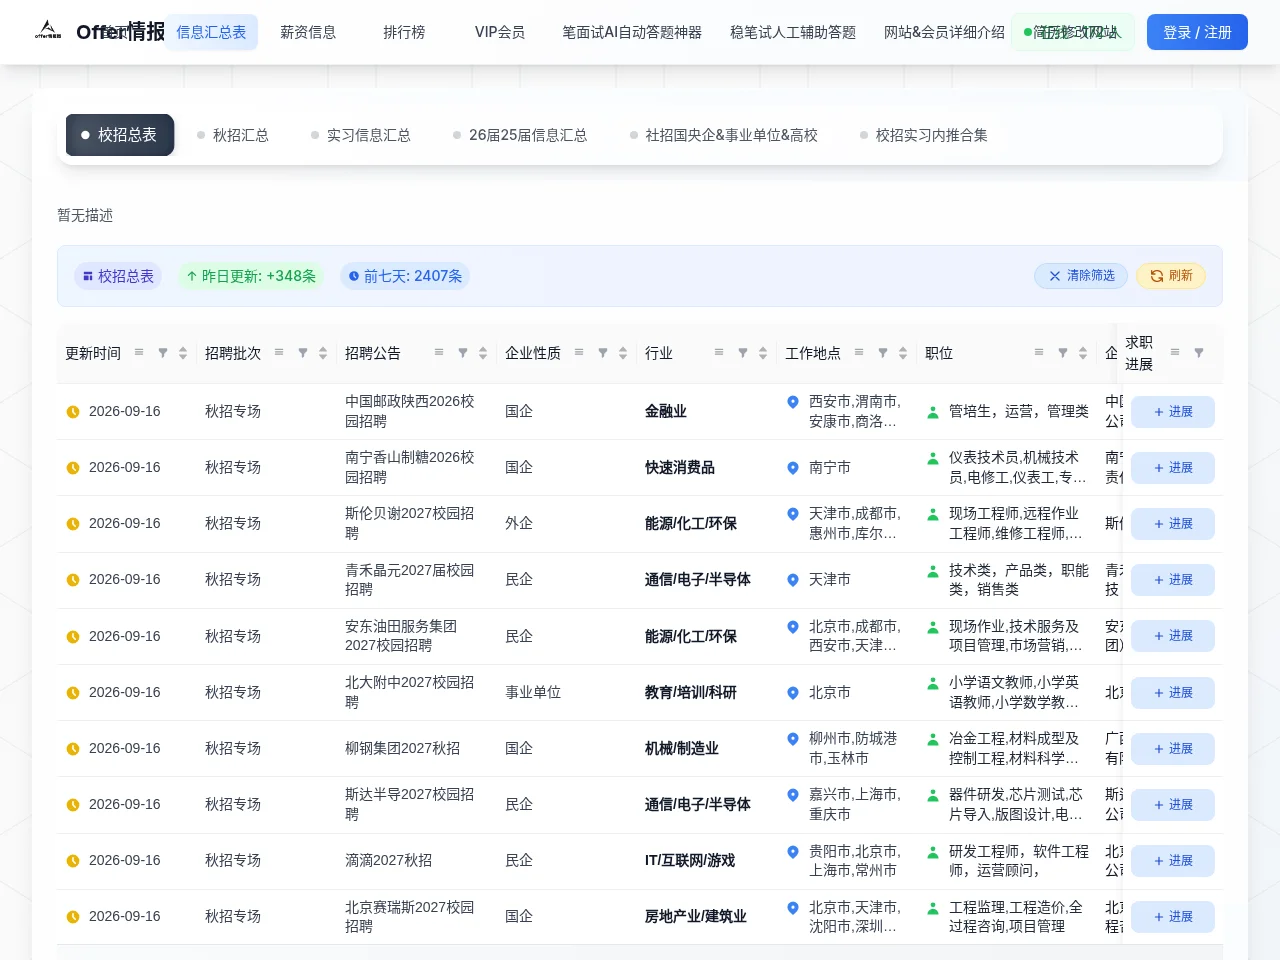Open 信息汇总表 in top navigation
1280x960 pixels.
click(x=211, y=32)
